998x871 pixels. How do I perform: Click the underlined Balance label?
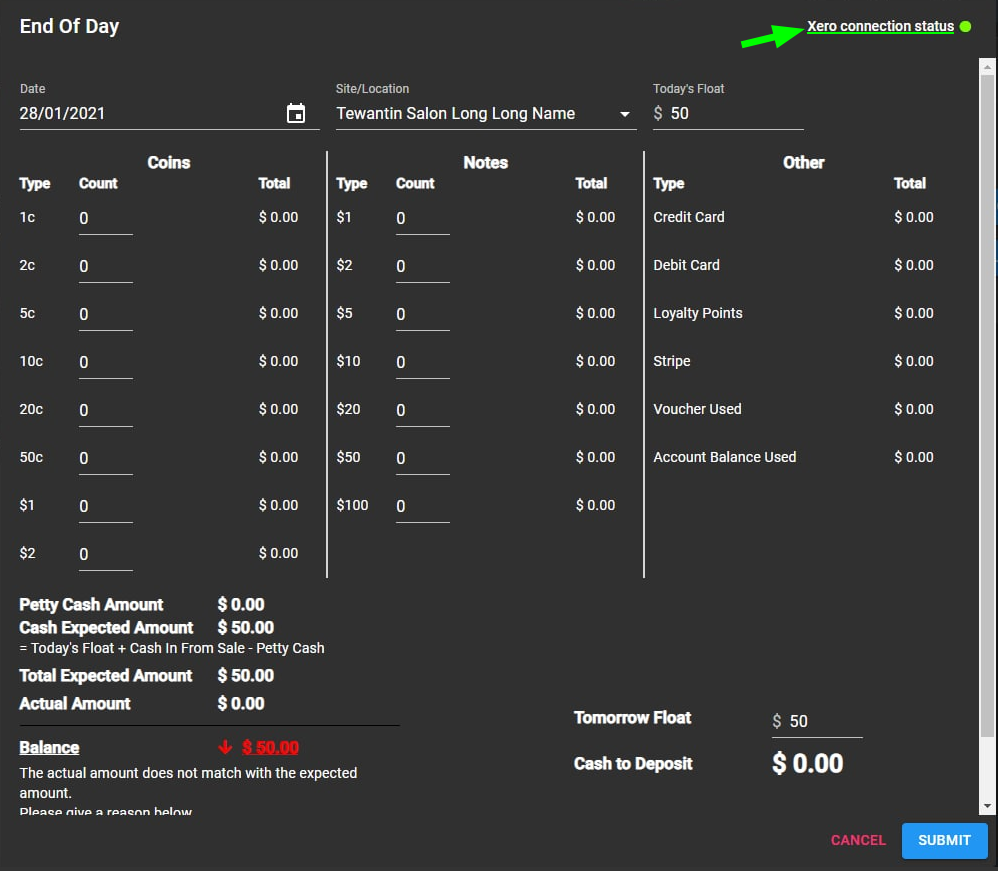pos(49,748)
